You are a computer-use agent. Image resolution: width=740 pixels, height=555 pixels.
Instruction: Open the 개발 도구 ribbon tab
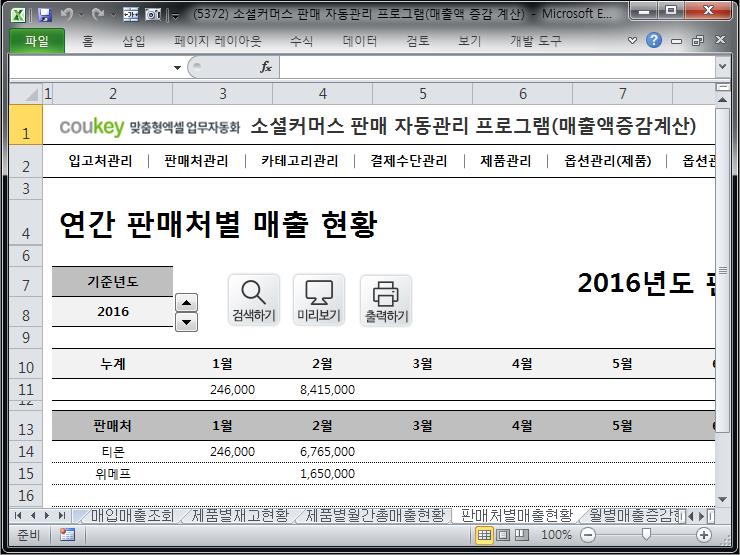tap(536, 41)
